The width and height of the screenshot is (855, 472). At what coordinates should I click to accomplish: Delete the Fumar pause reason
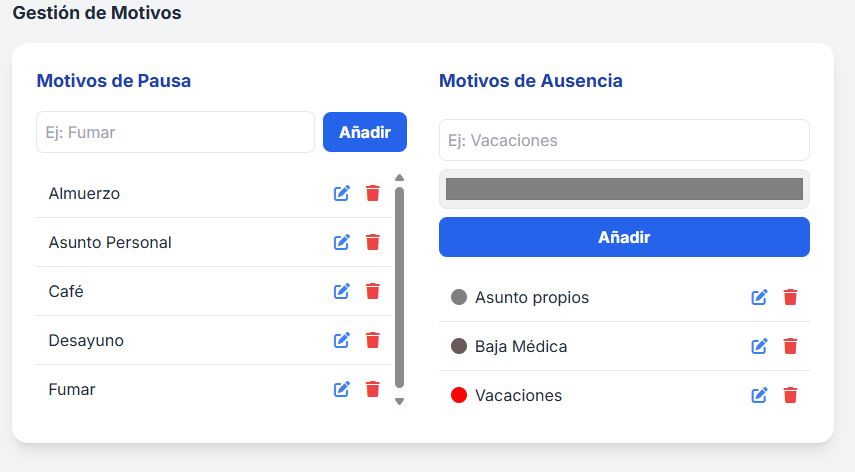(373, 389)
